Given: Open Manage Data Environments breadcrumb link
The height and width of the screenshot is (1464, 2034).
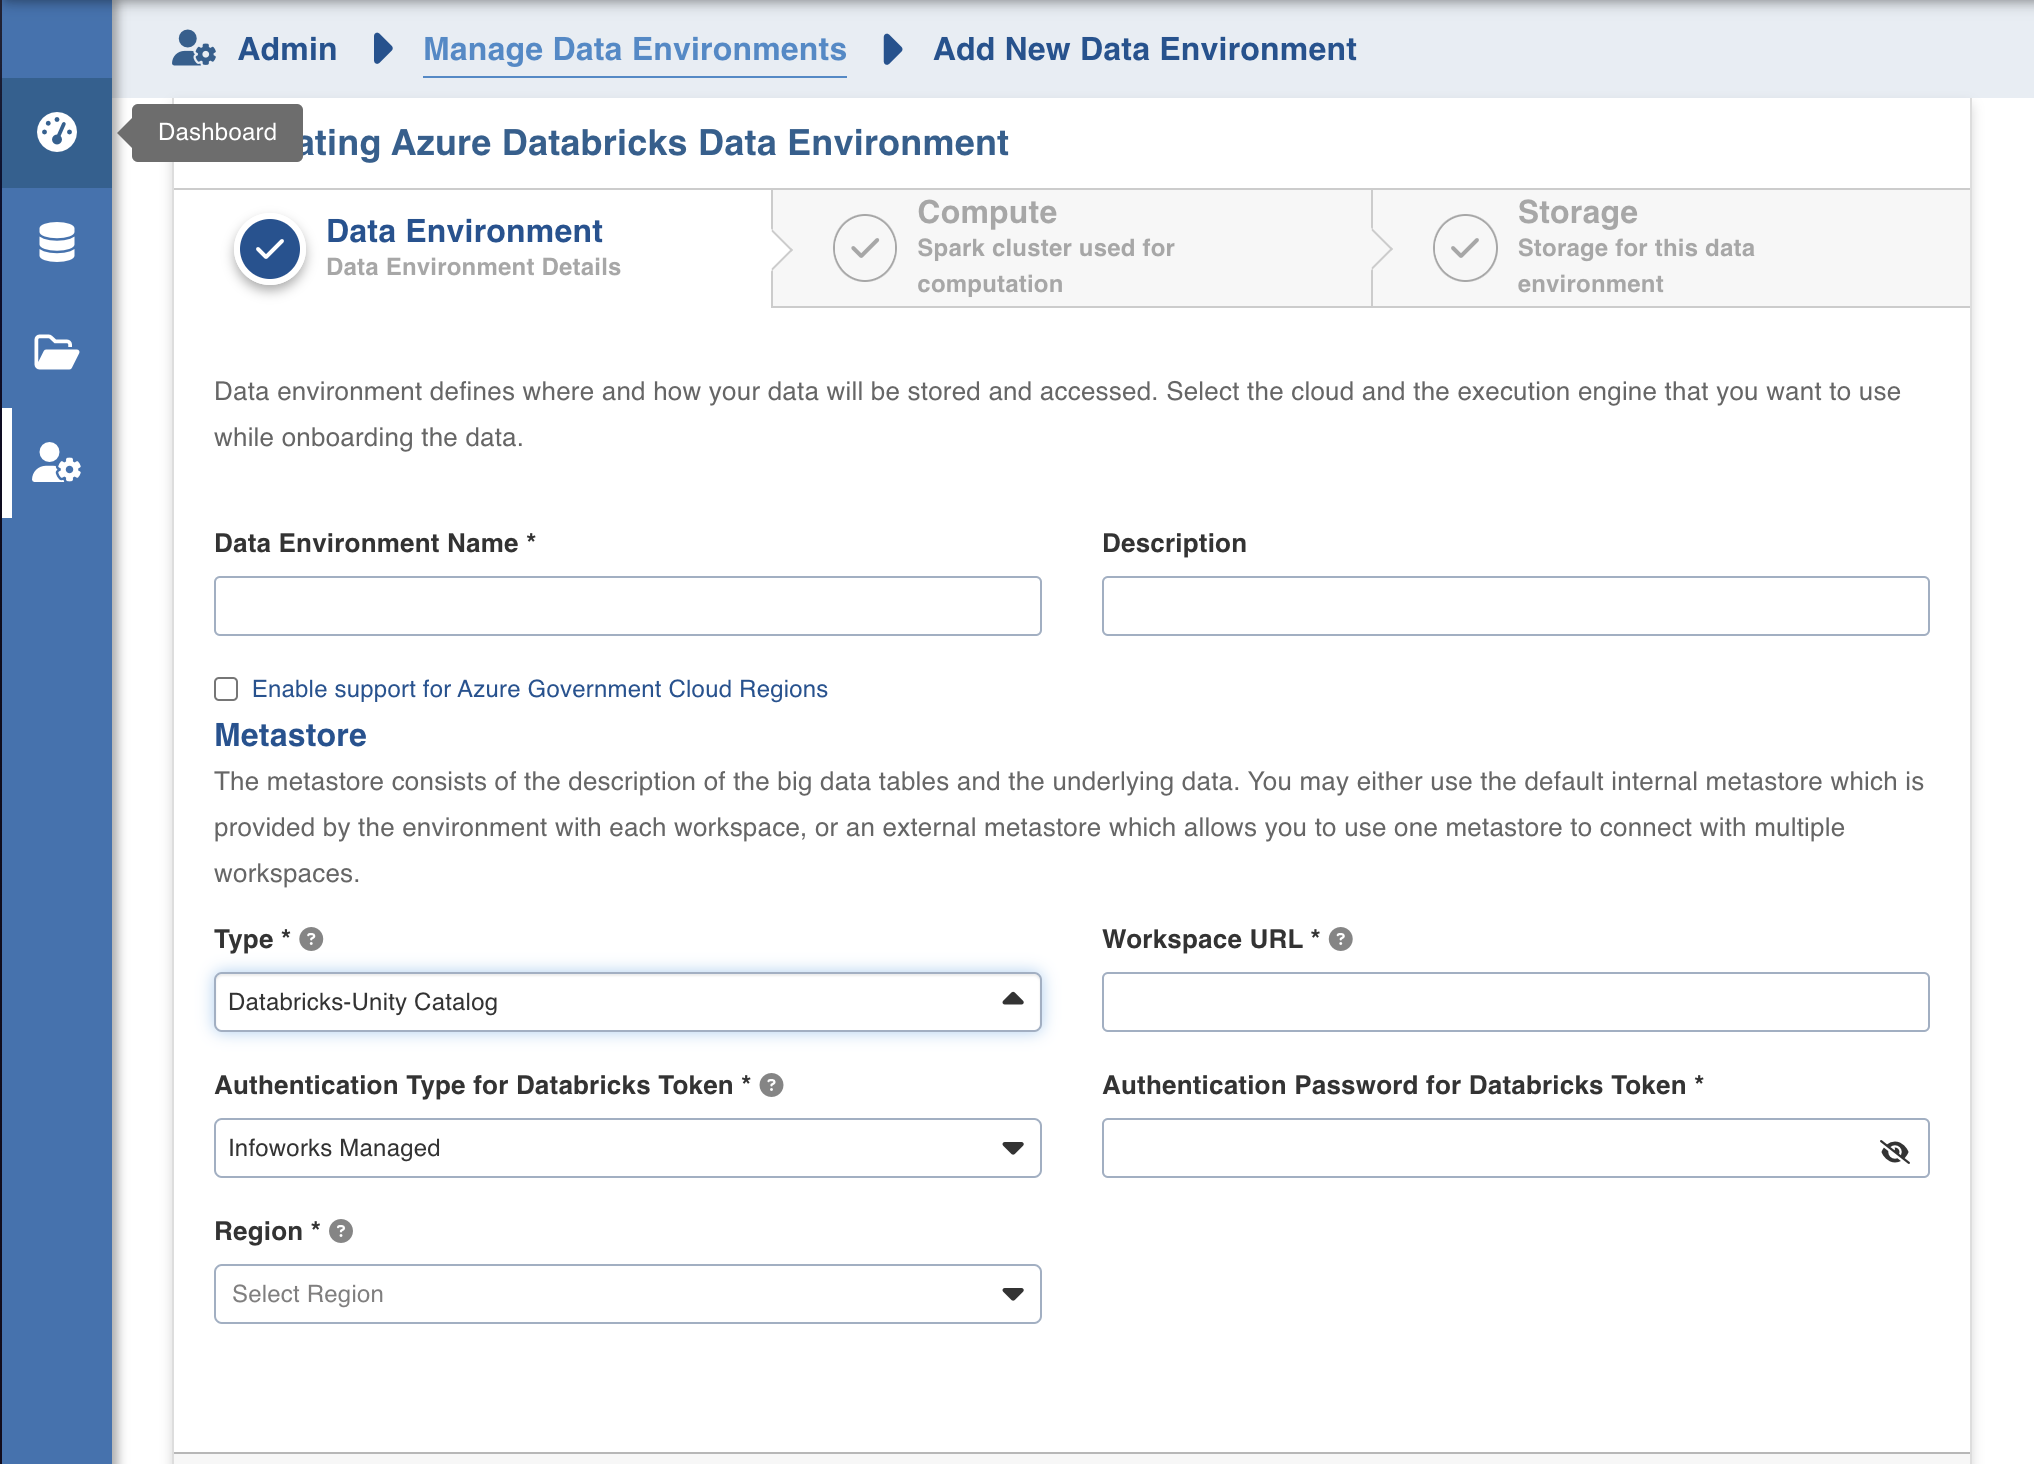Looking at the screenshot, I should (635, 49).
